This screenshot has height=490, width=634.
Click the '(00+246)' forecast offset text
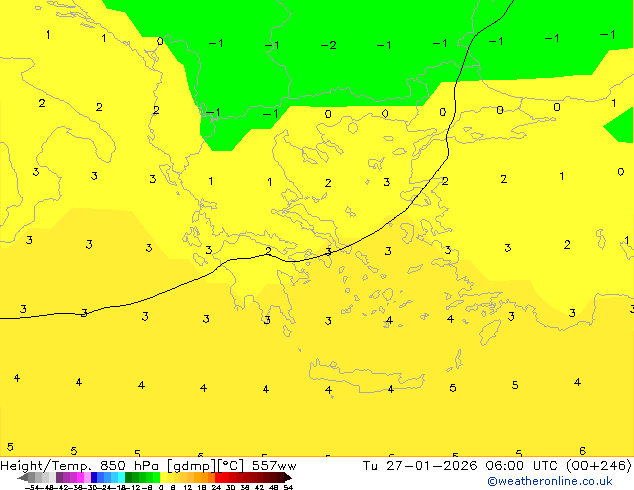pos(599,466)
